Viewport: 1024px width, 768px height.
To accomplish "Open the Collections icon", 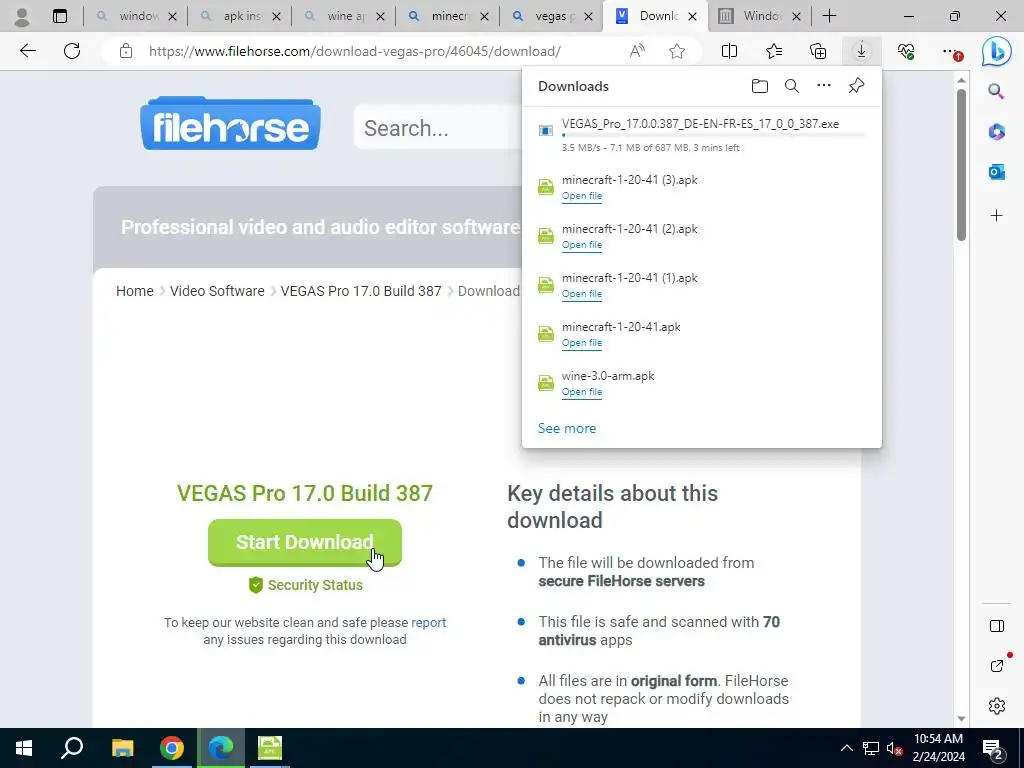I will pos(818,51).
